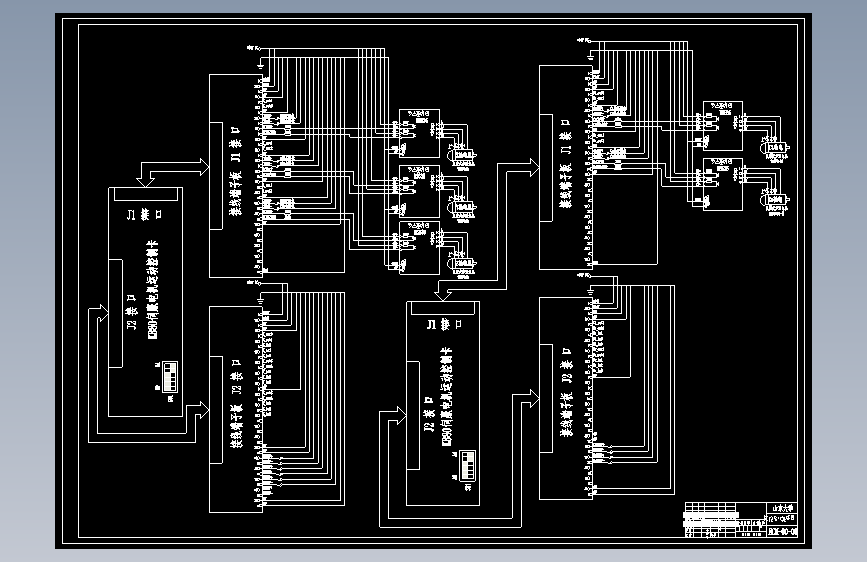The image size is (867, 562).
Task: Click the top motor symbol in the center group
Action: point(461,155)
